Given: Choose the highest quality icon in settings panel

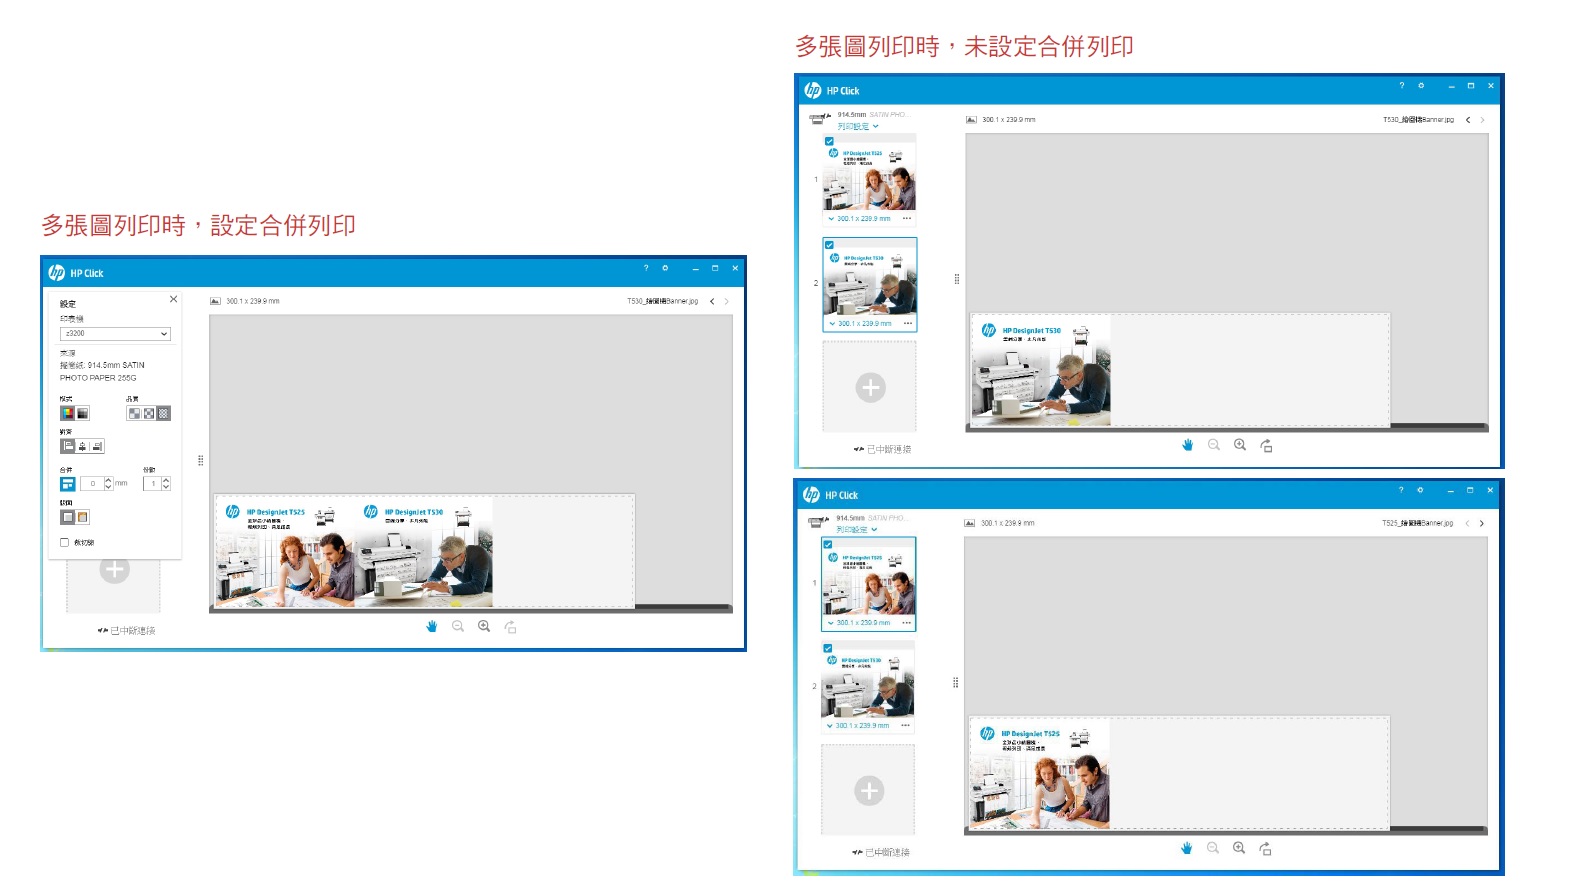Looking at the screenshot, I should coord(164,413).
